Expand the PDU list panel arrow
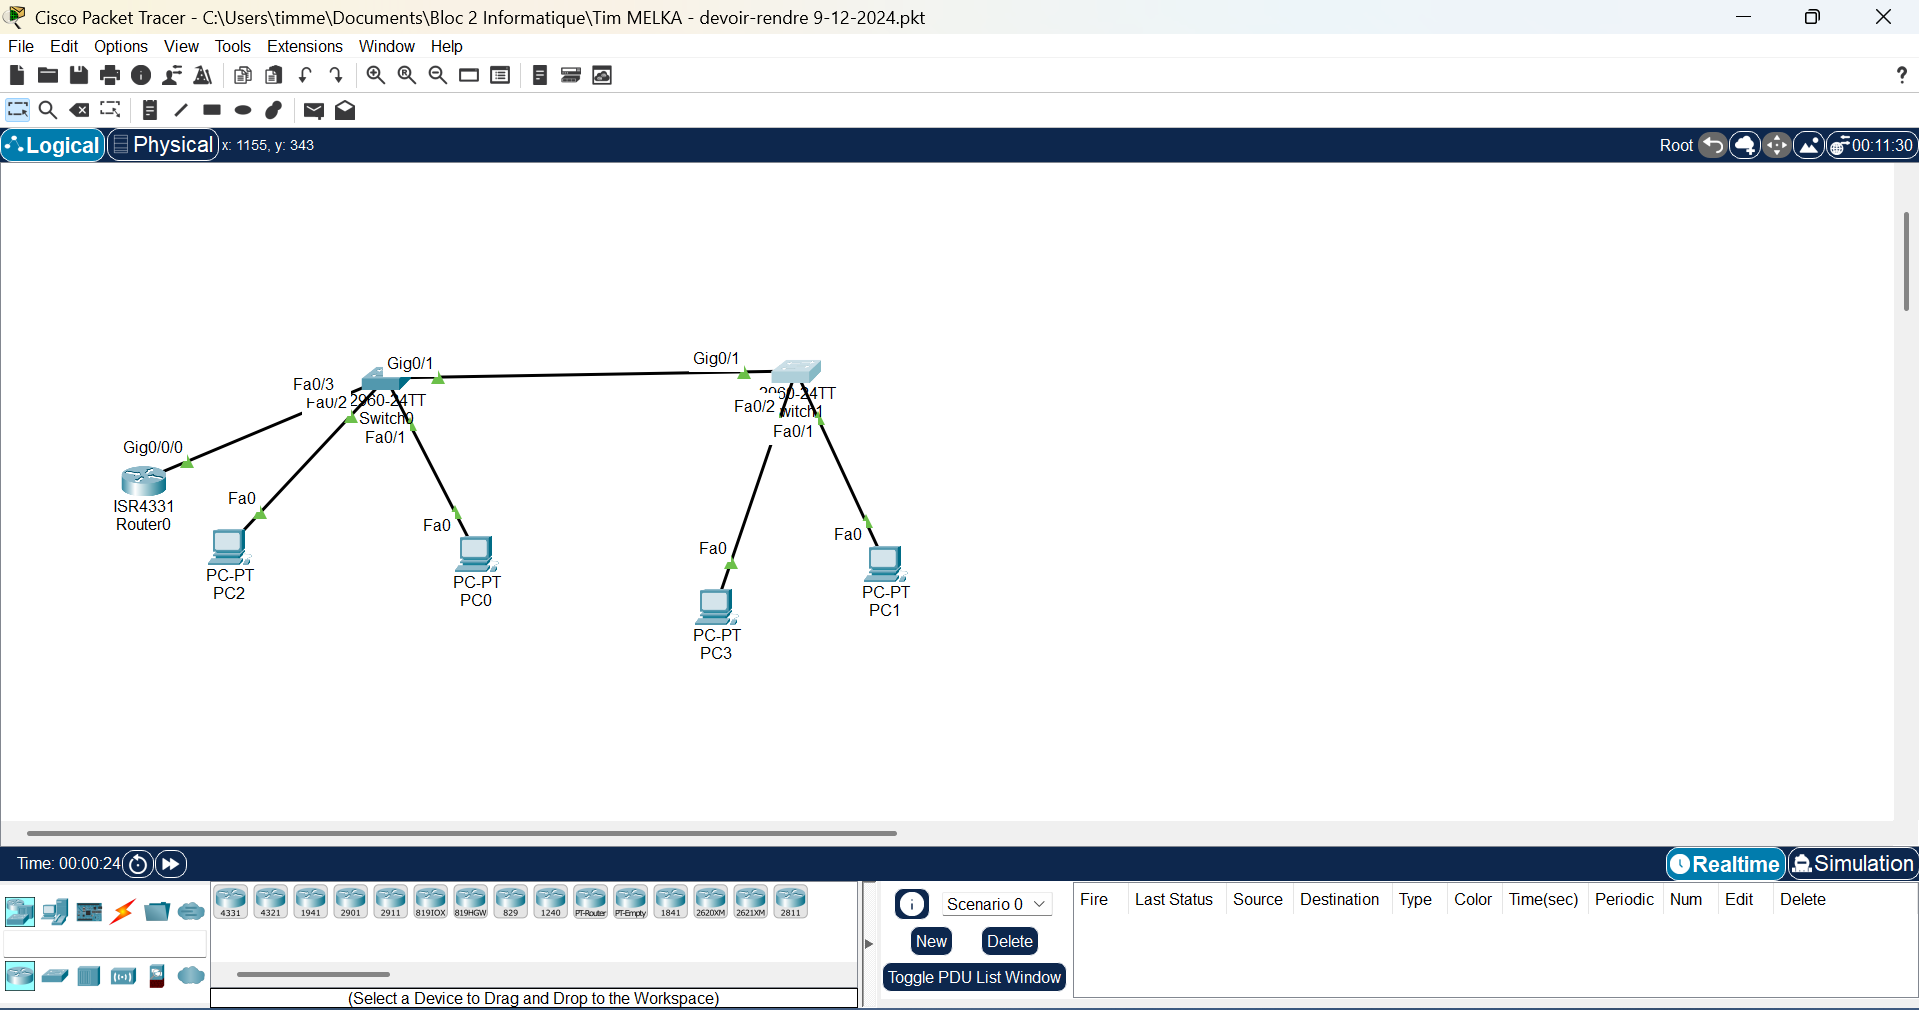The height and width of the screenshot is (1010, 1919). click(x=868, y=943)
